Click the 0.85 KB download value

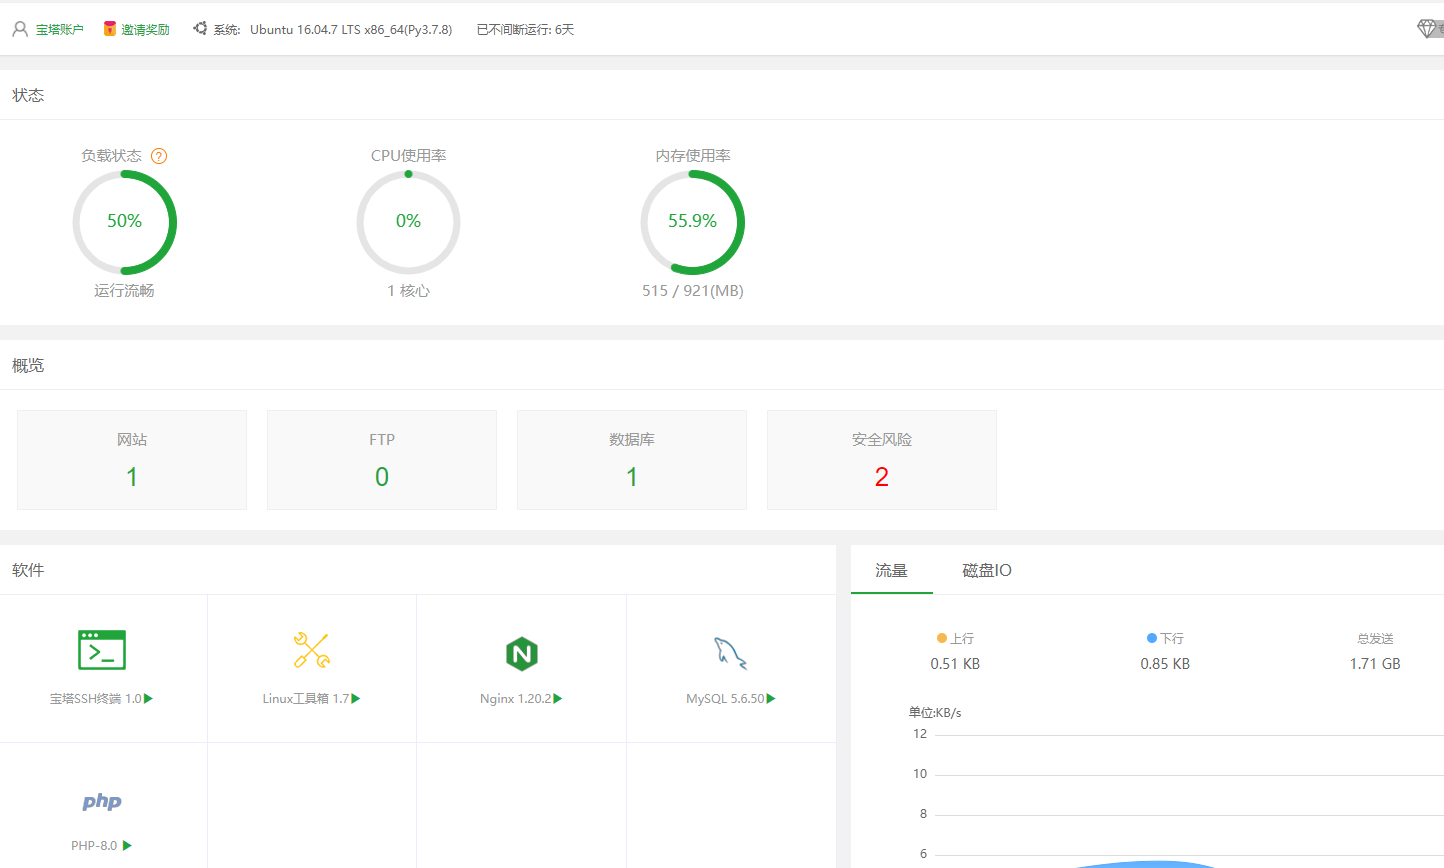point(1165,664)
